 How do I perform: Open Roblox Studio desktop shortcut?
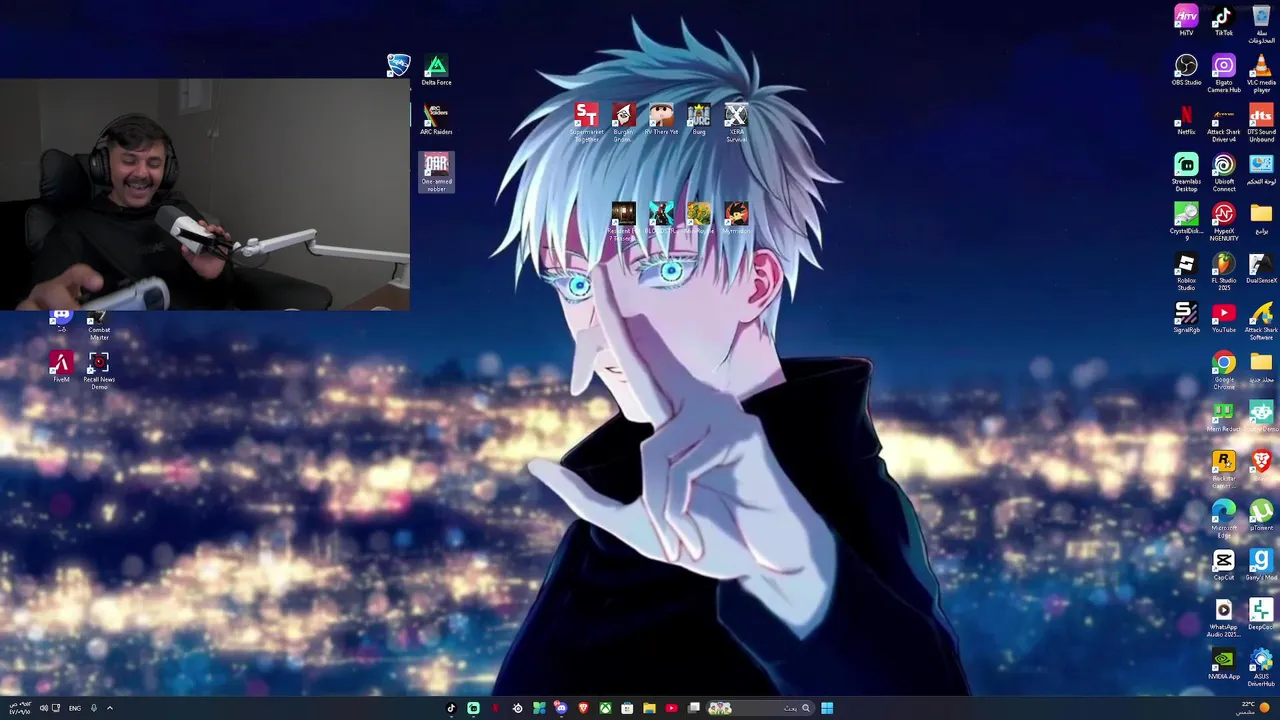coord(1186,271)
